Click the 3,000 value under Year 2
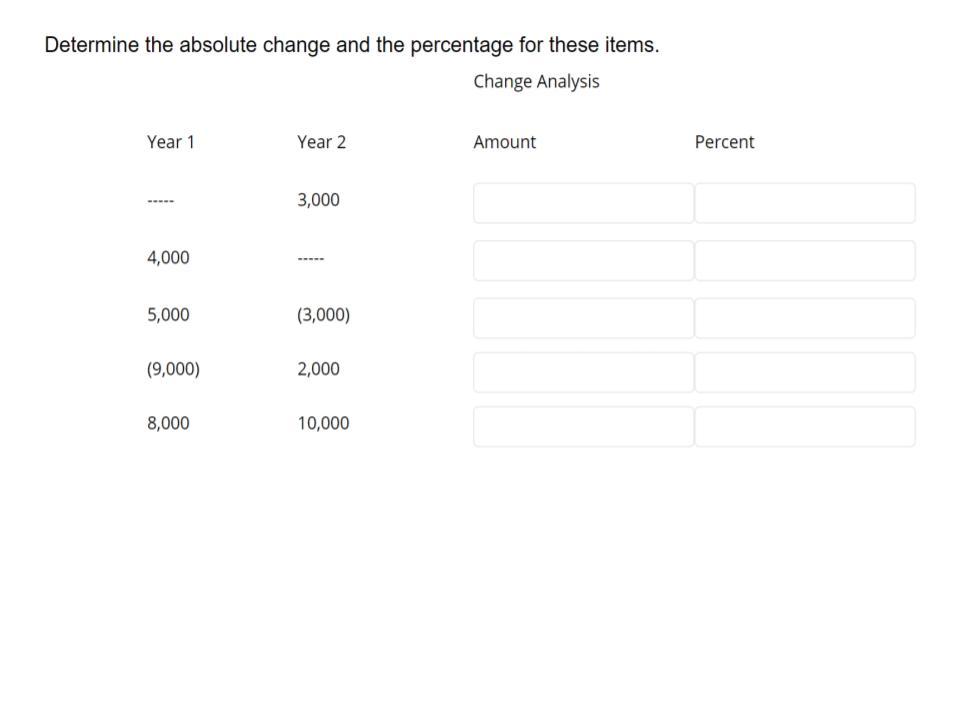This screenshot has width=960, height=720. (x=318, y=199)
